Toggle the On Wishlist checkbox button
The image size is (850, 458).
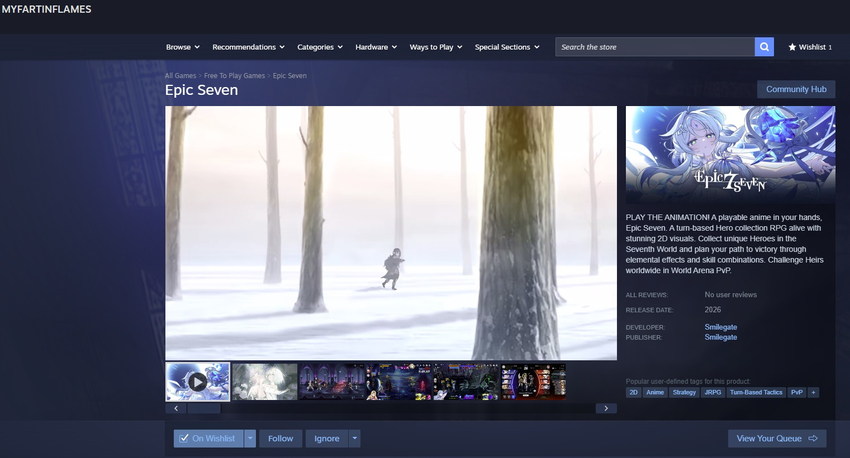[209, 438]
